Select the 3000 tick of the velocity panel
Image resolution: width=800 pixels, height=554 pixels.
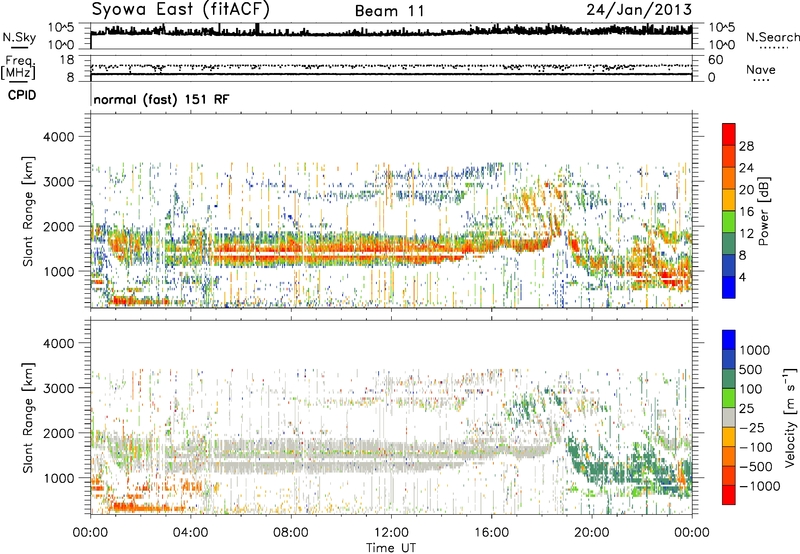click(x=58, y=388)
